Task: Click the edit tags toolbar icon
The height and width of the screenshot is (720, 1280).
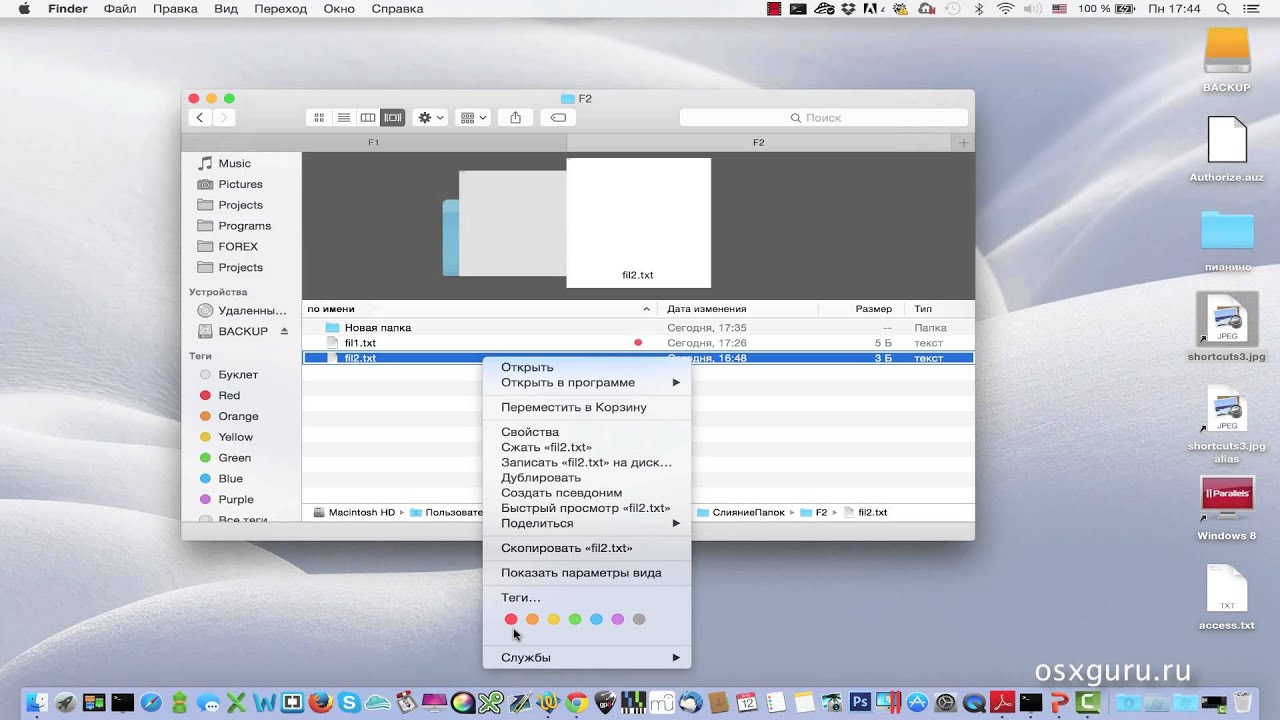Action: (558, 118)
